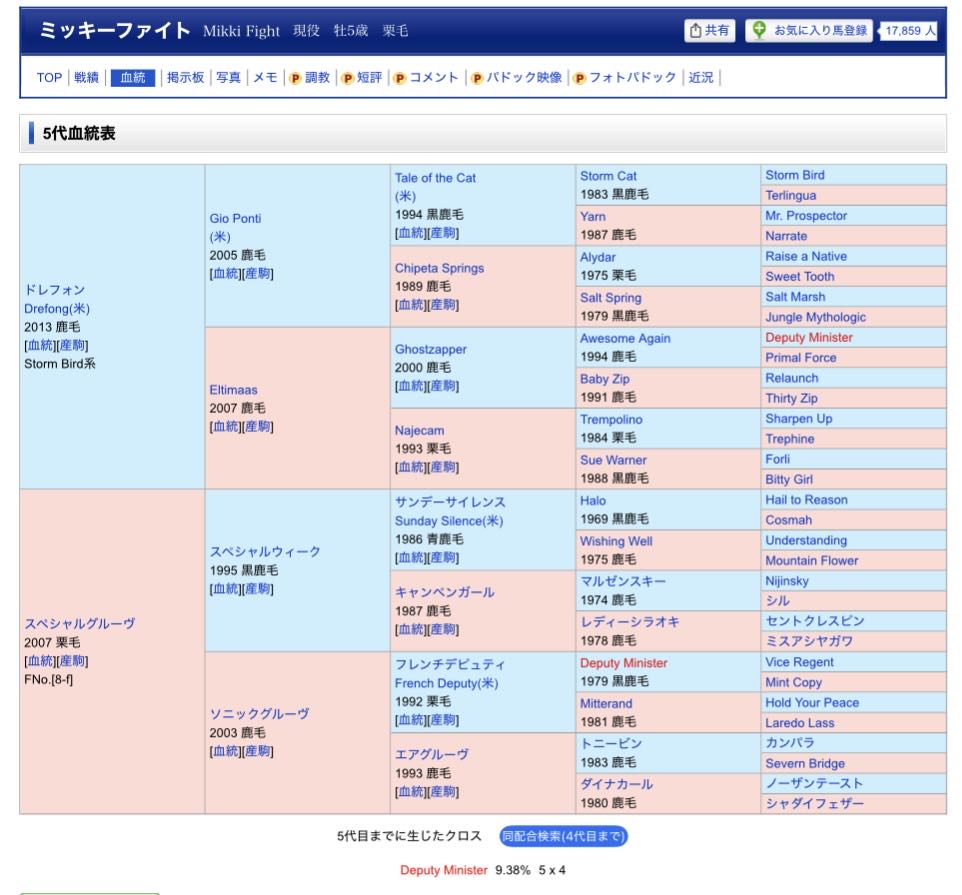Switch to the 戦績 tab
This screenshot has width=962, height=895.
(x=87, y=78)
